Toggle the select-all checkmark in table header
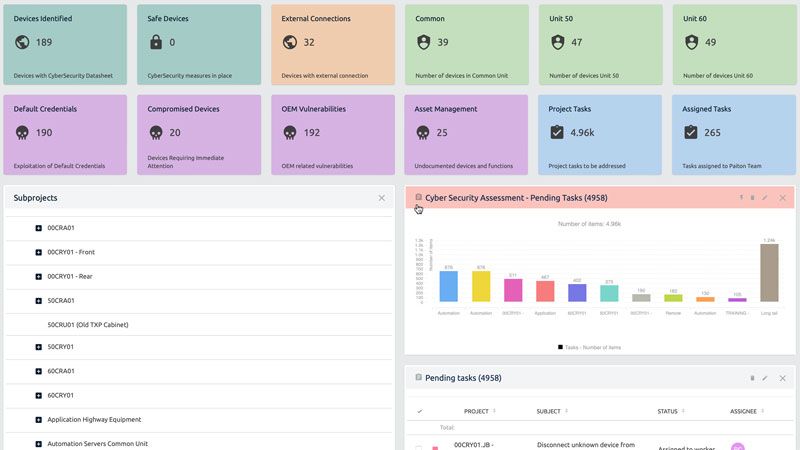Image resolution: width=800 pixels, height=450 pixels. (419, 411)
